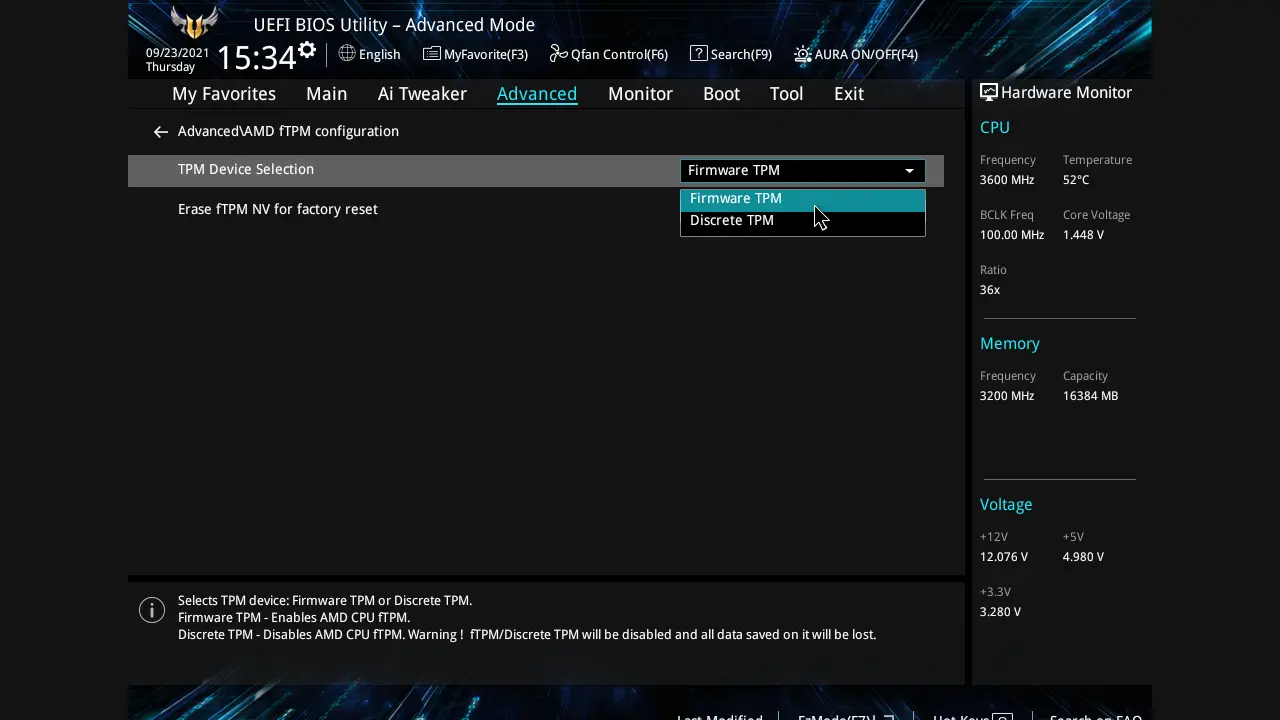Click the Voltage heading in Hardware Monitor

coord(1006,505)
